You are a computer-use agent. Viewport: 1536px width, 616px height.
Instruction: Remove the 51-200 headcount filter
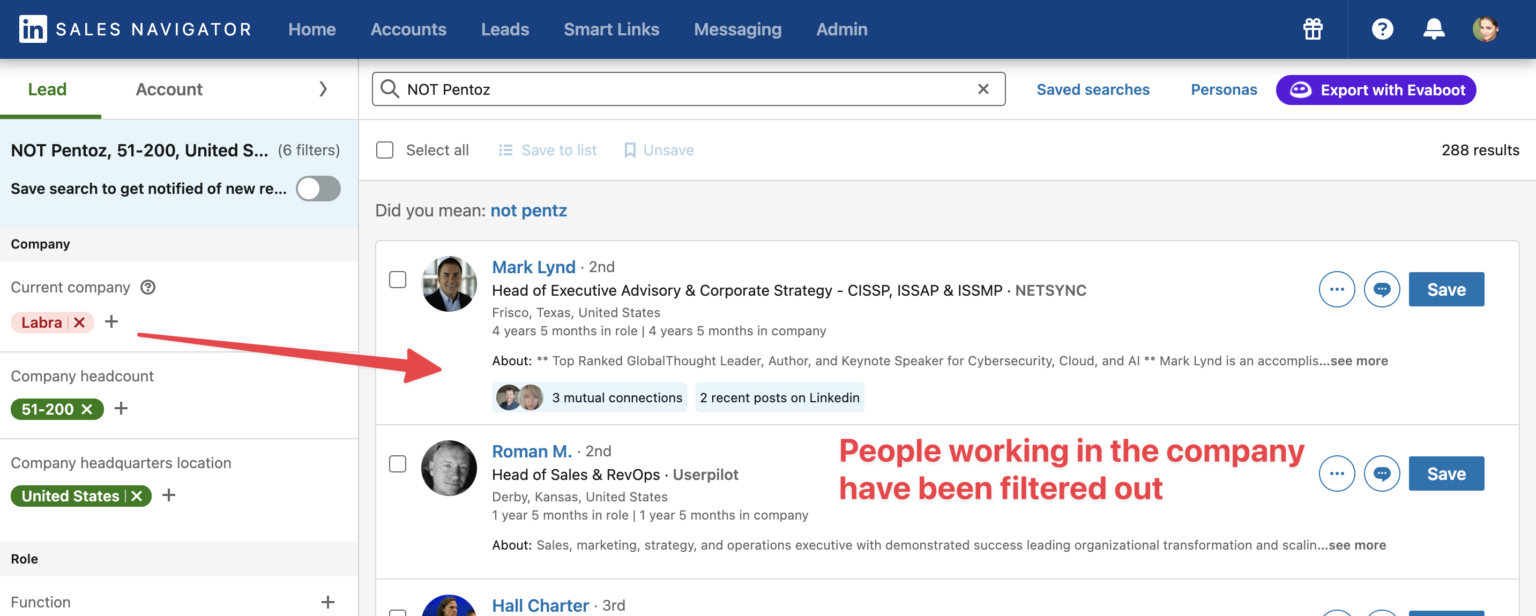87,409
